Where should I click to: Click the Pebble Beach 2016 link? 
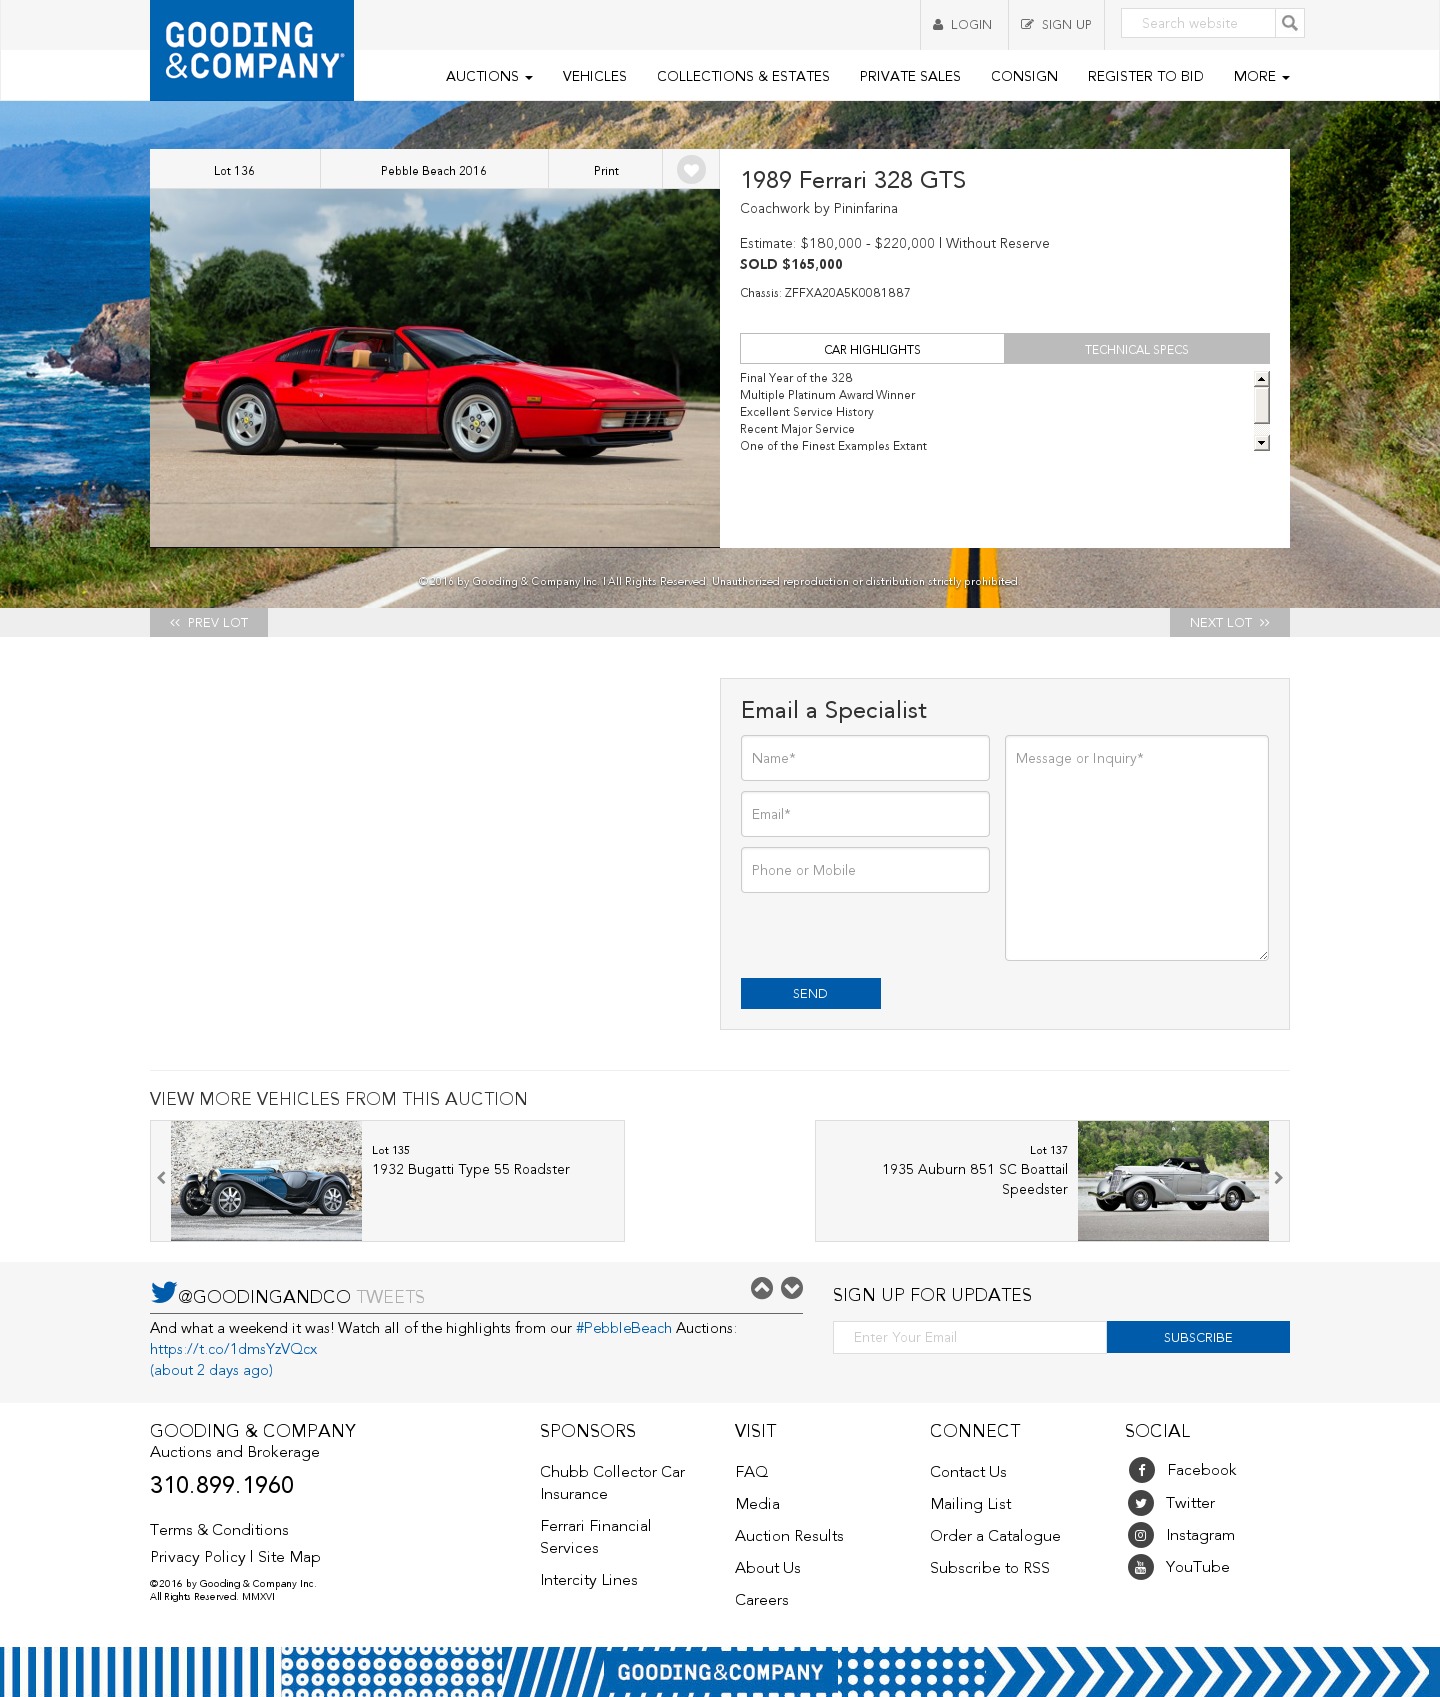click(x=434, y=170)
